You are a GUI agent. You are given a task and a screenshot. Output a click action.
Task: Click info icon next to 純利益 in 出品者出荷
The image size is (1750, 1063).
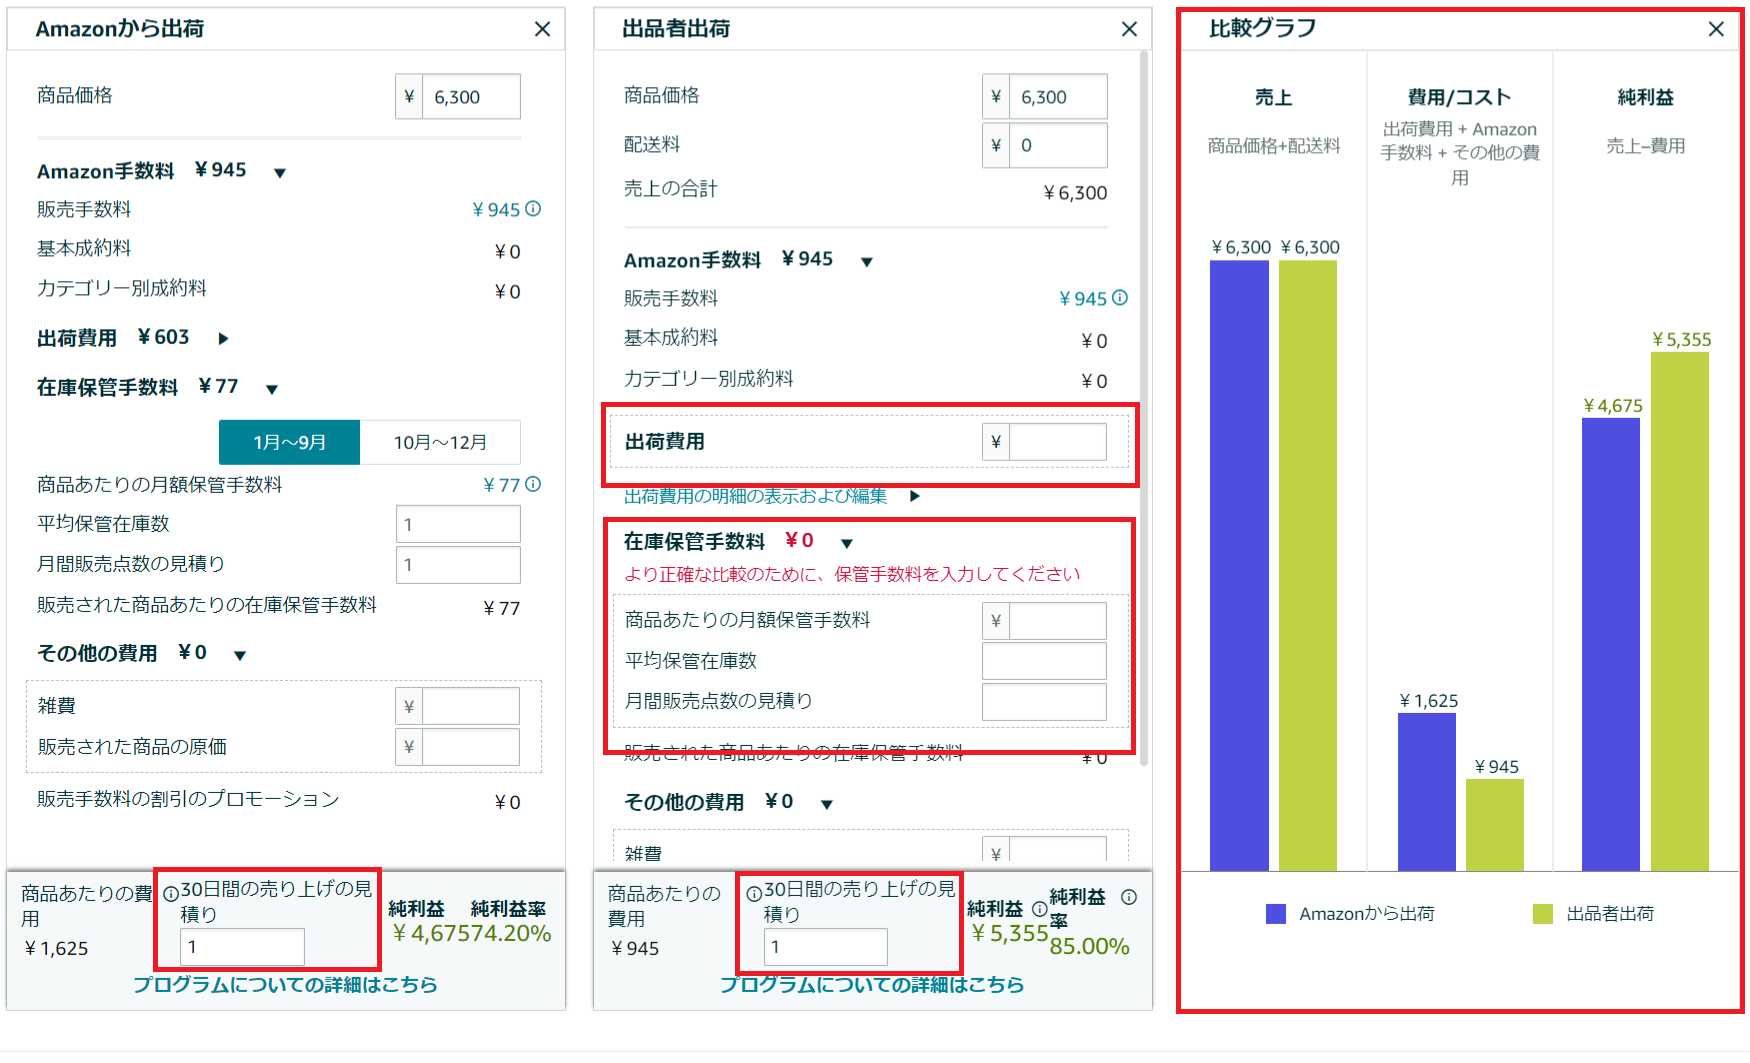pos(1039,909)
